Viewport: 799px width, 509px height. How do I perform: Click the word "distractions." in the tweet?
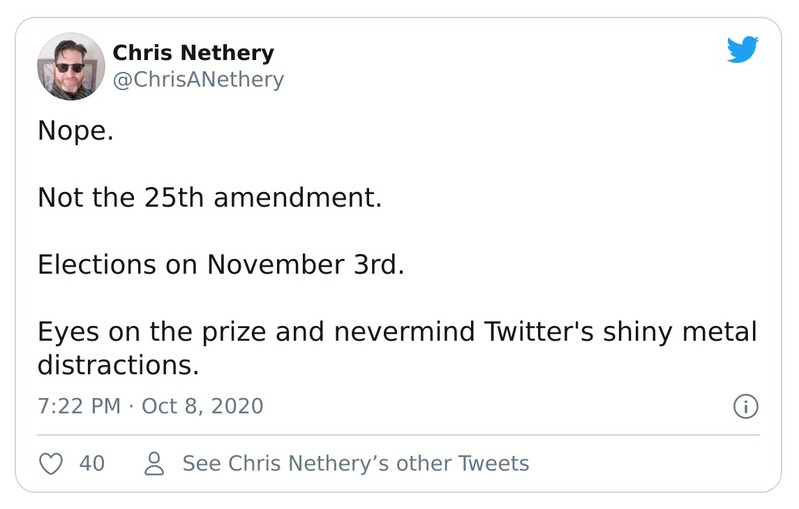click(118, 365)
